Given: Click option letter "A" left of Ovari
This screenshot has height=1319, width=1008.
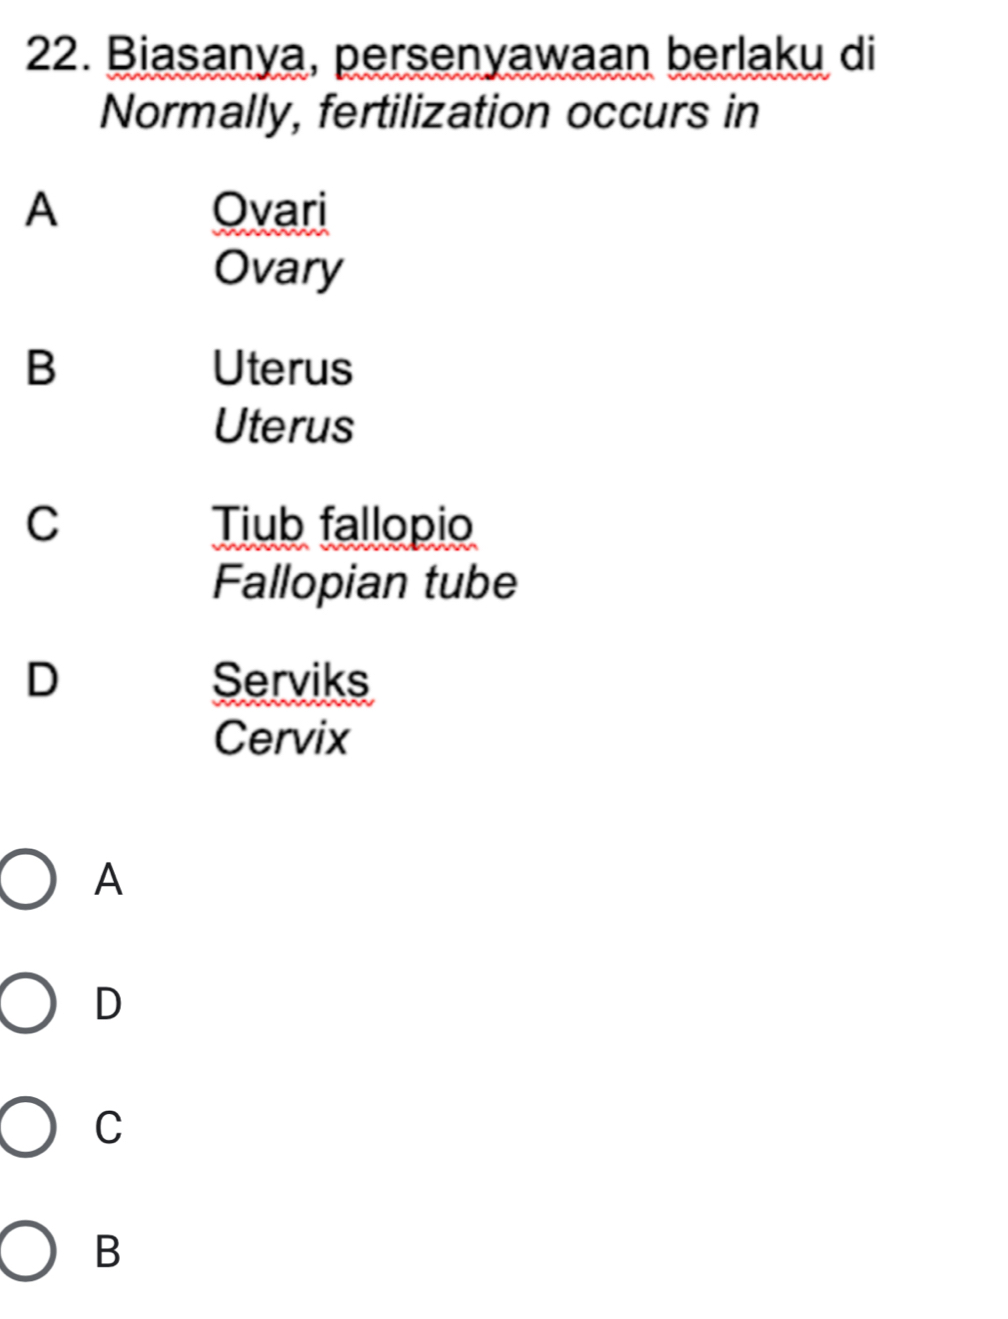Looking at the screenshot, I should [x=41, y=211].
